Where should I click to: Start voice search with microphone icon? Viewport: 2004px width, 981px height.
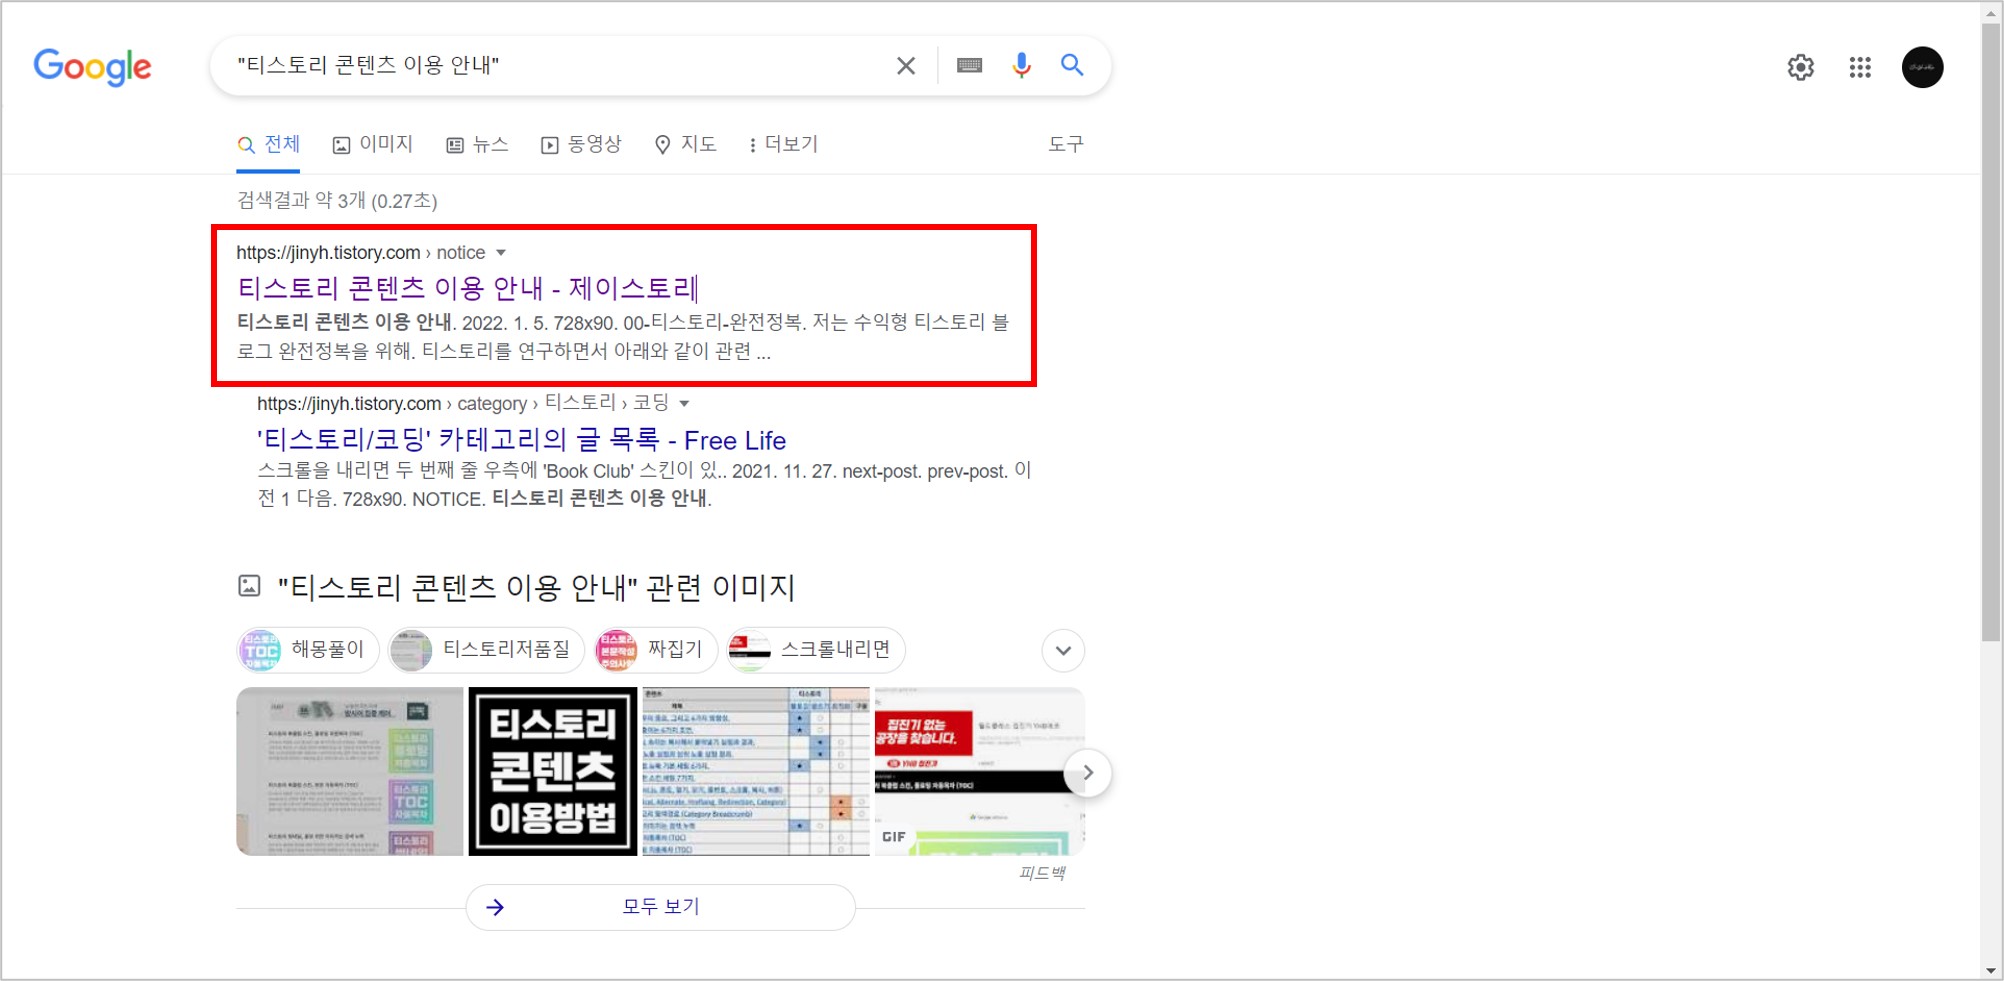(x=1021, y=66)
